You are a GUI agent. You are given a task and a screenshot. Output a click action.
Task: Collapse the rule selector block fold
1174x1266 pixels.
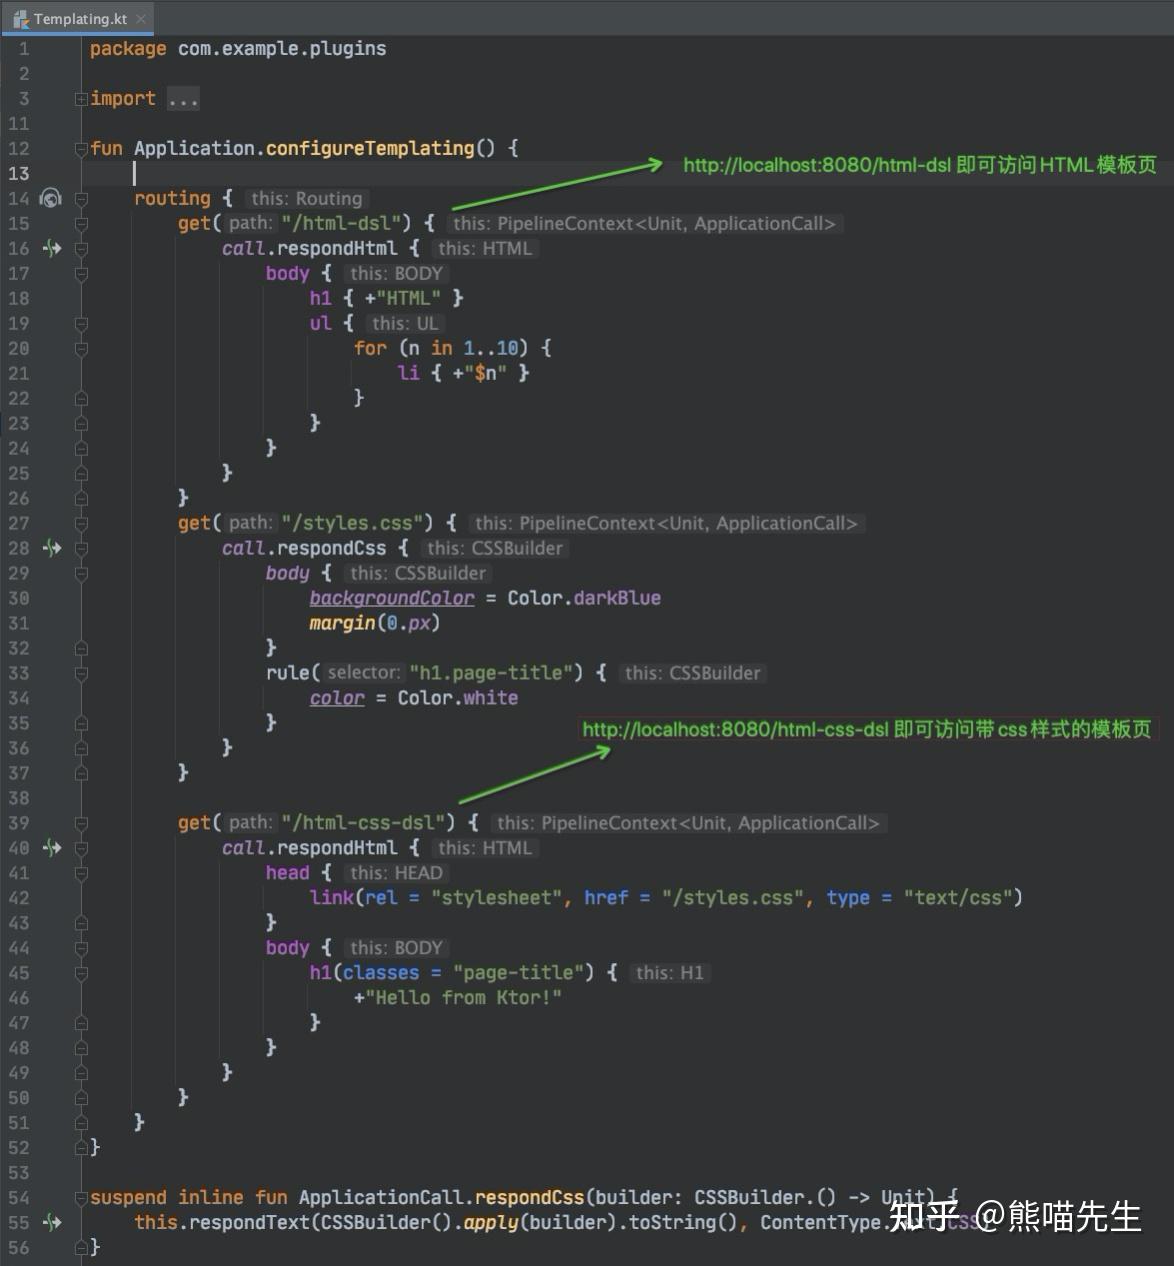pyautogui.click(x=80, y=673)
